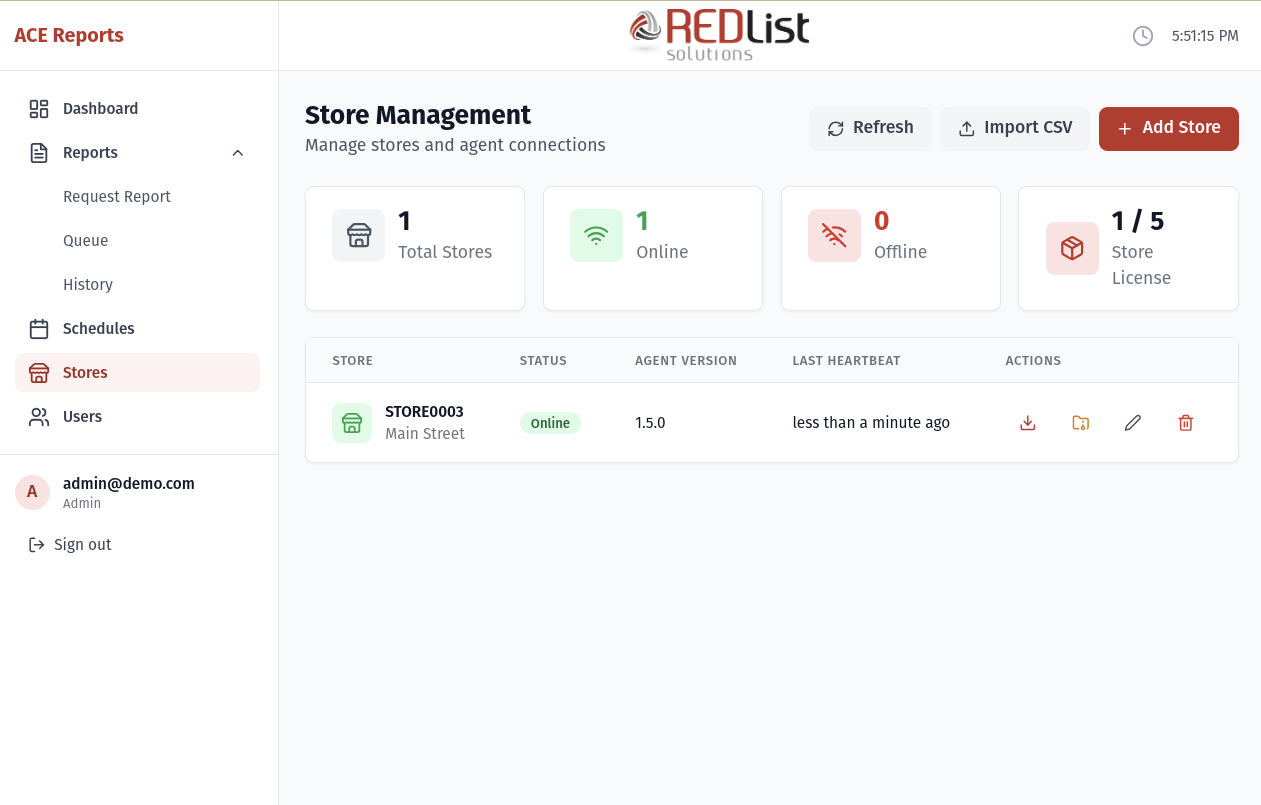Click the download agent icon for STORE0003

1027,422
